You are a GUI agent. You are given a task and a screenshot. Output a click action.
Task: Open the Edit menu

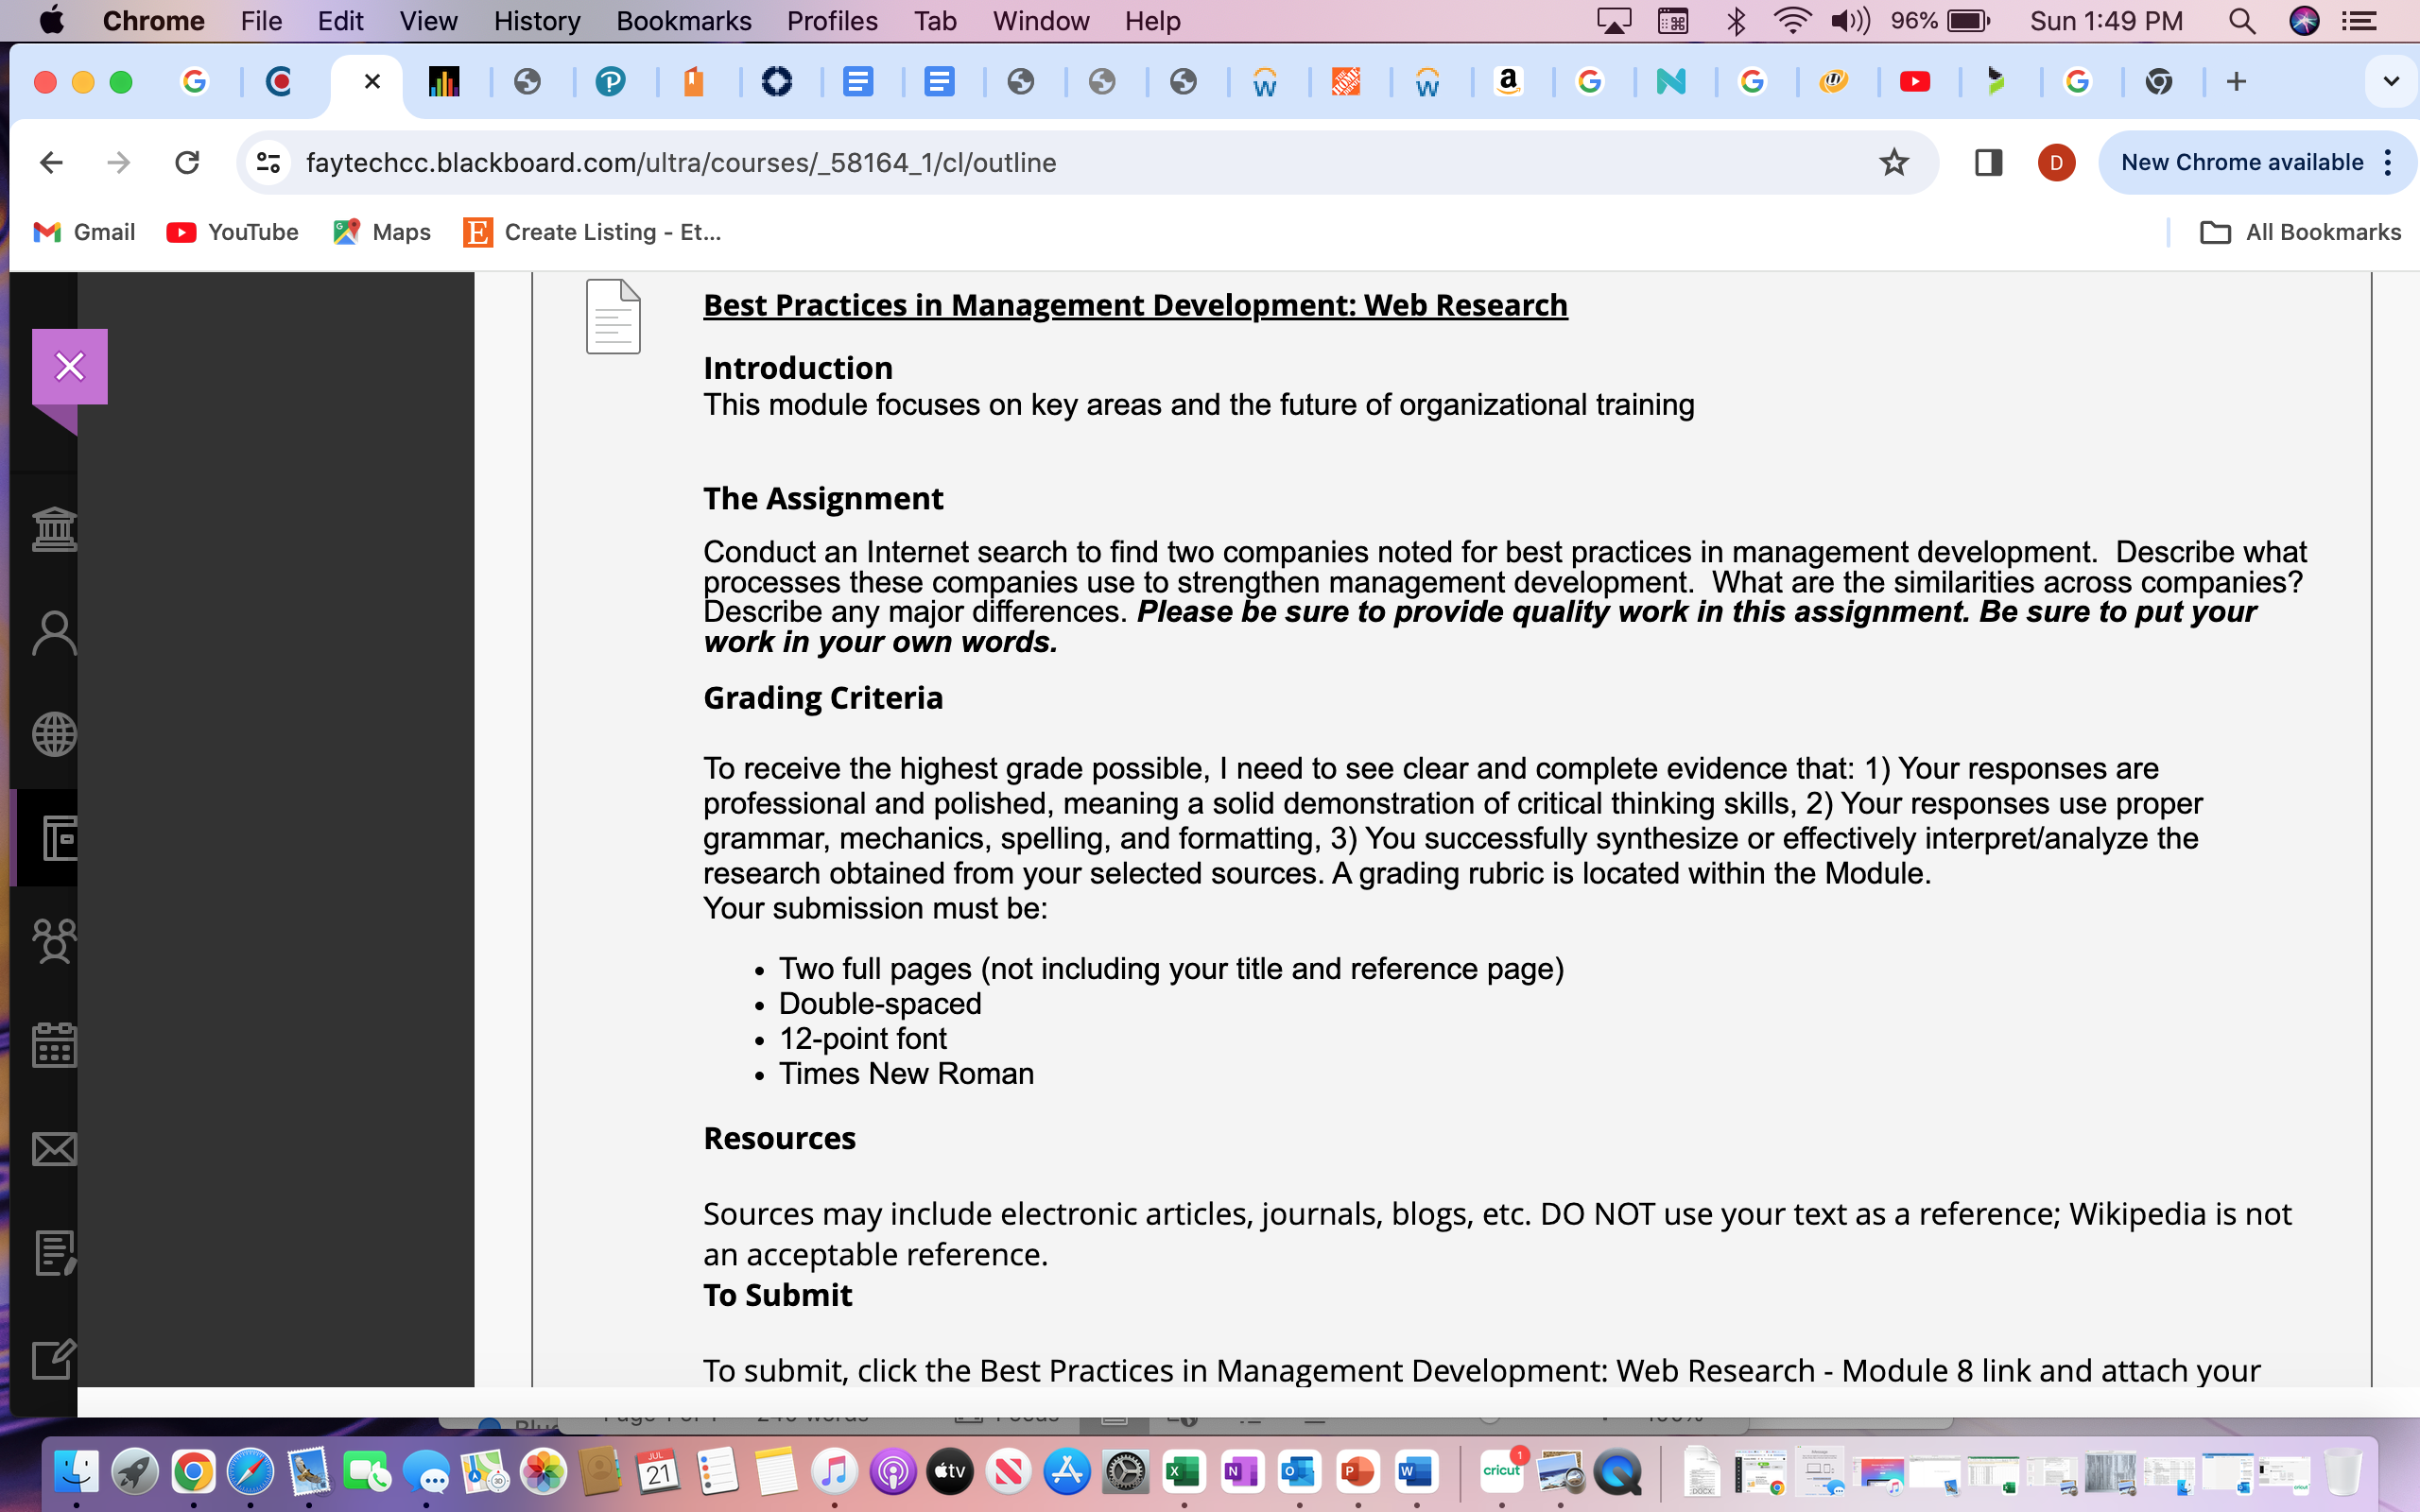click(x=340, y=20)
